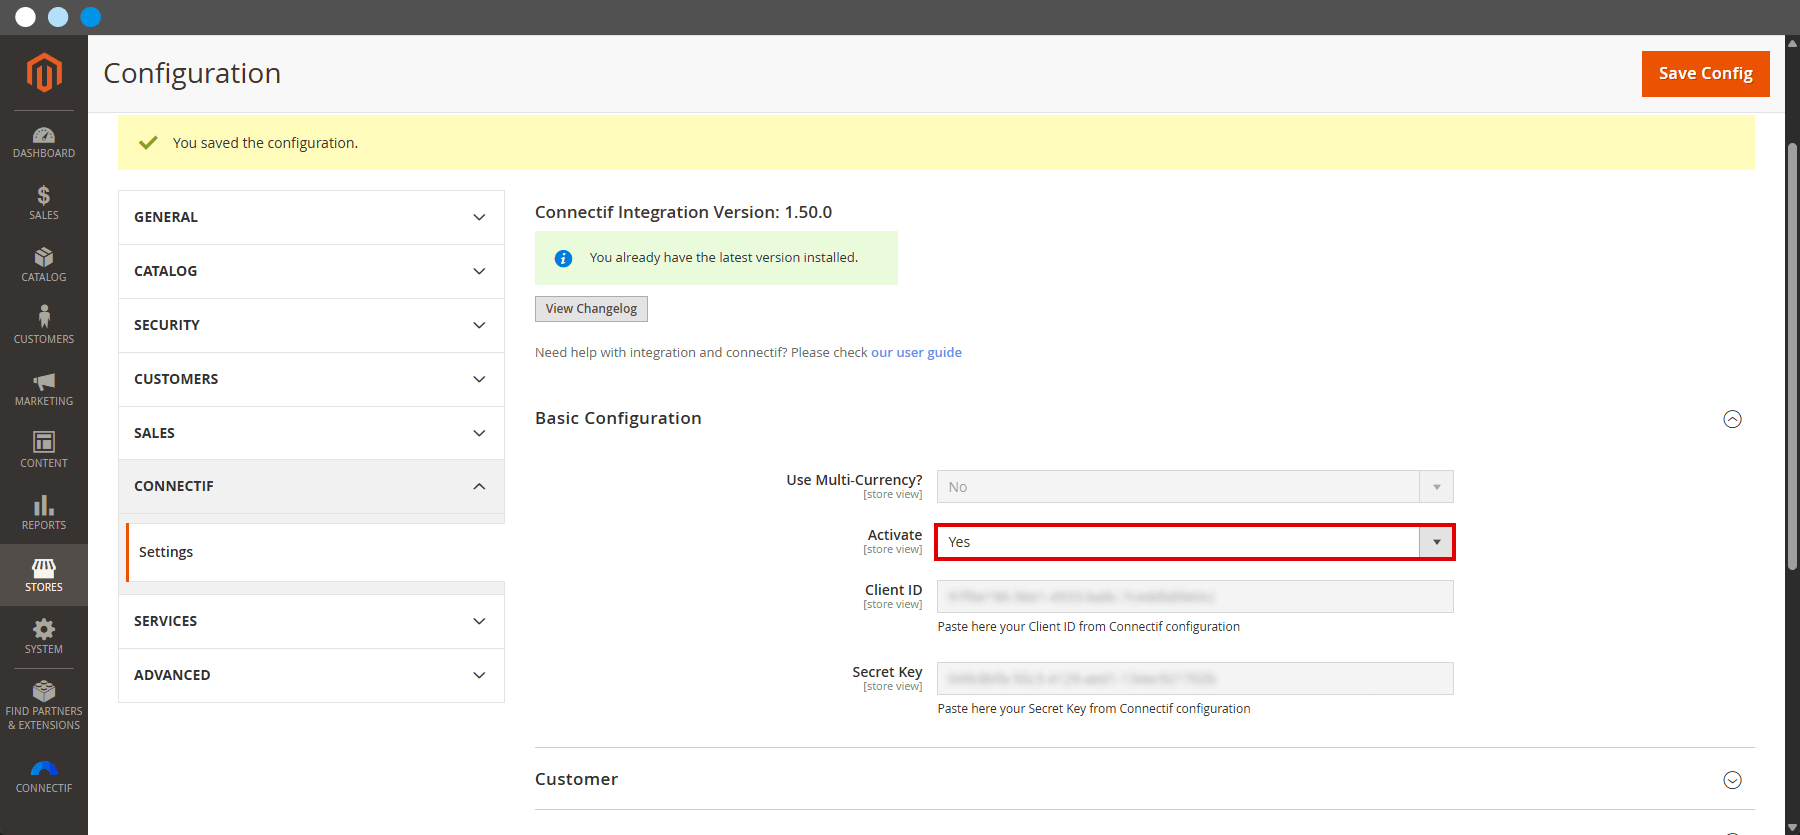The width and height of the screenshot is (1800, 835).
Task: Expand the CUSTOMERS configuration group
Action: point(311,379)
